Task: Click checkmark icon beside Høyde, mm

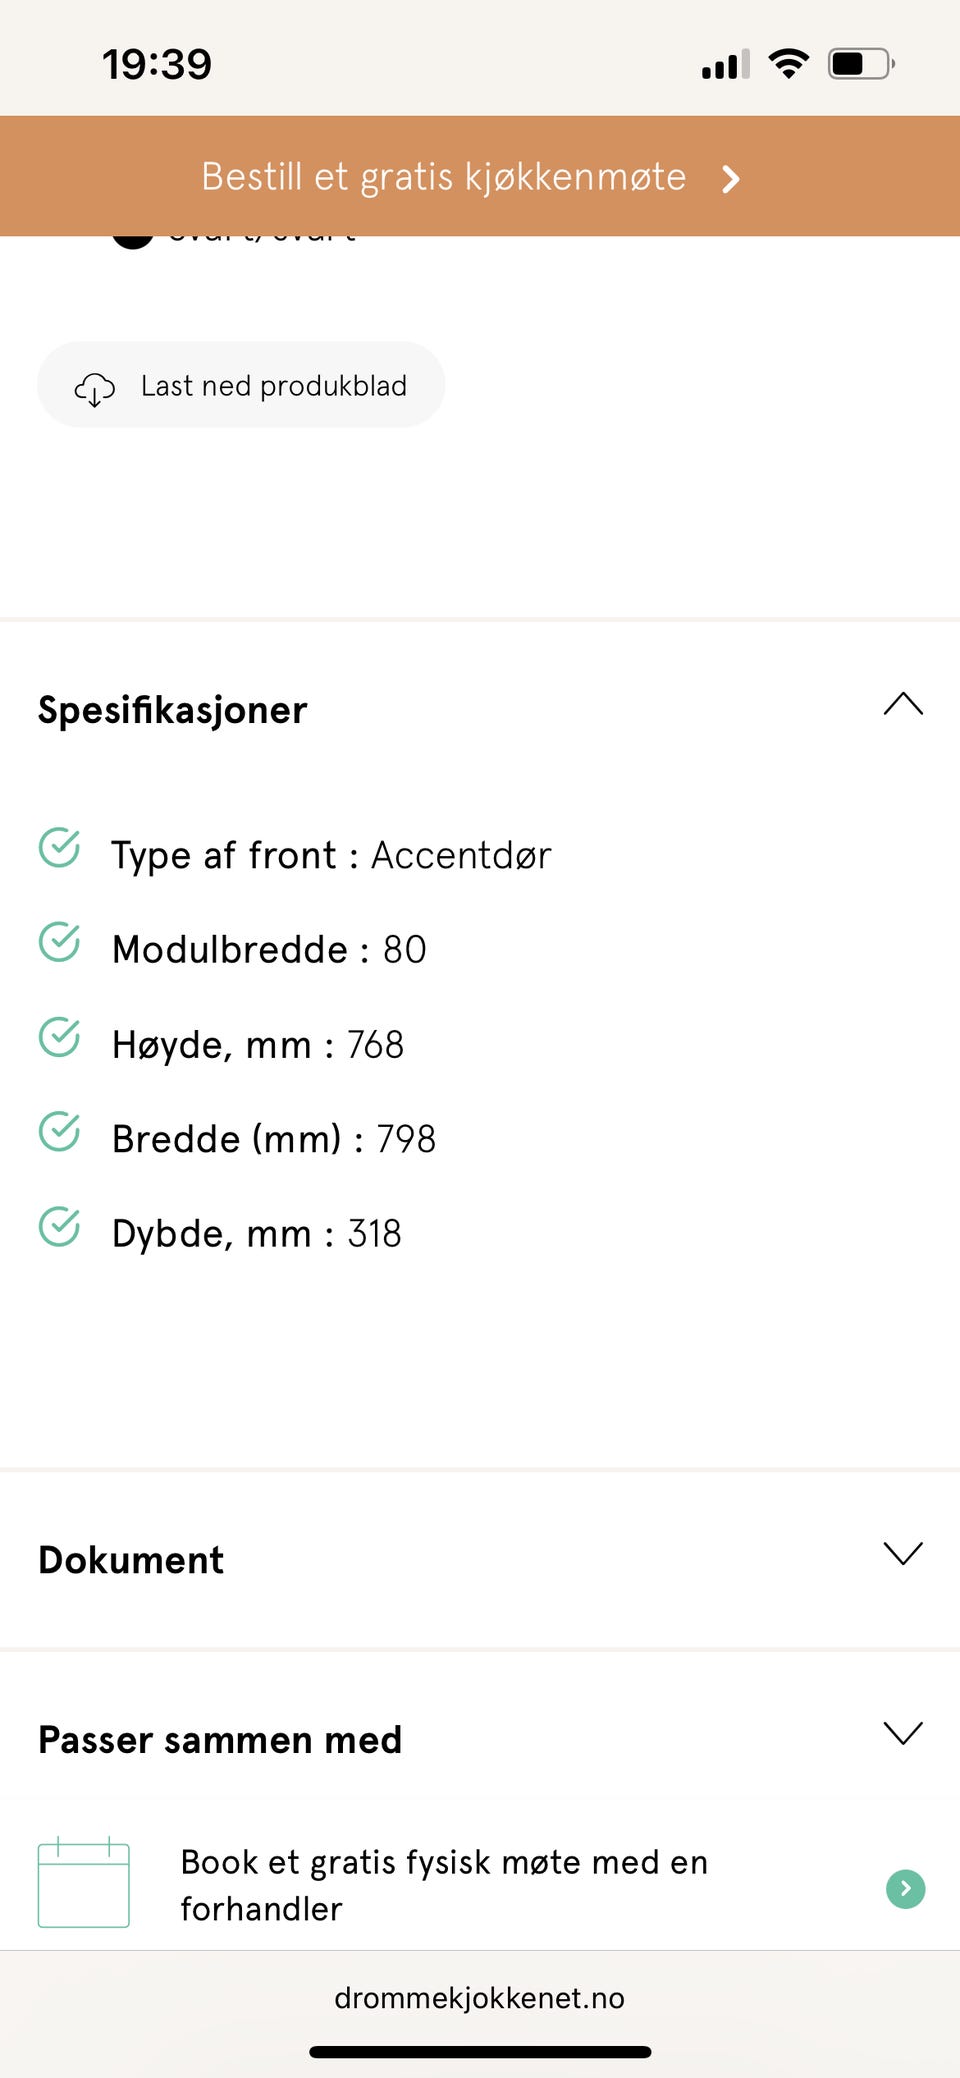Action: [x=60, y=1037]
